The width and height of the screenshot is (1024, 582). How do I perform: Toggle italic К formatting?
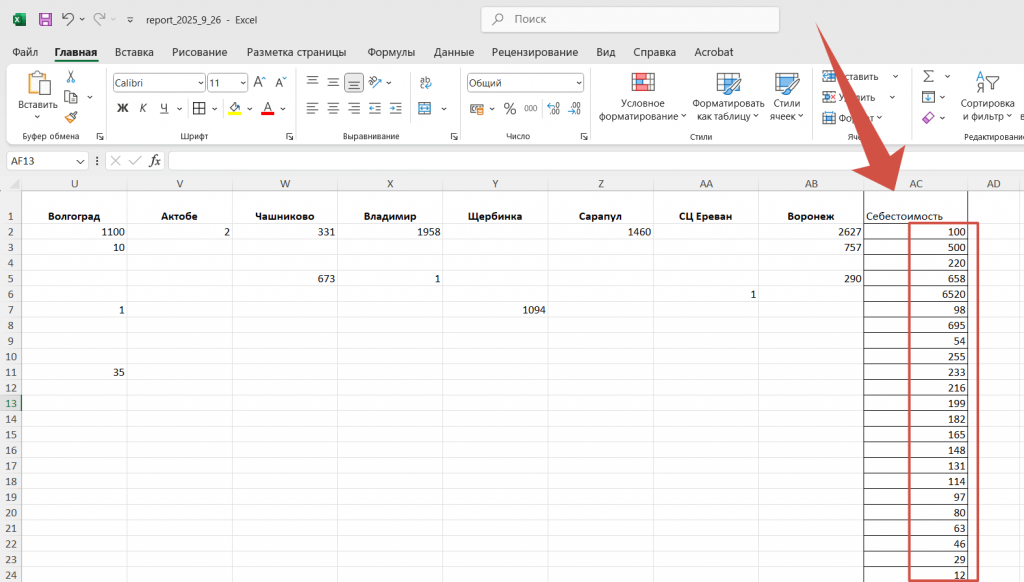(144, 108)
